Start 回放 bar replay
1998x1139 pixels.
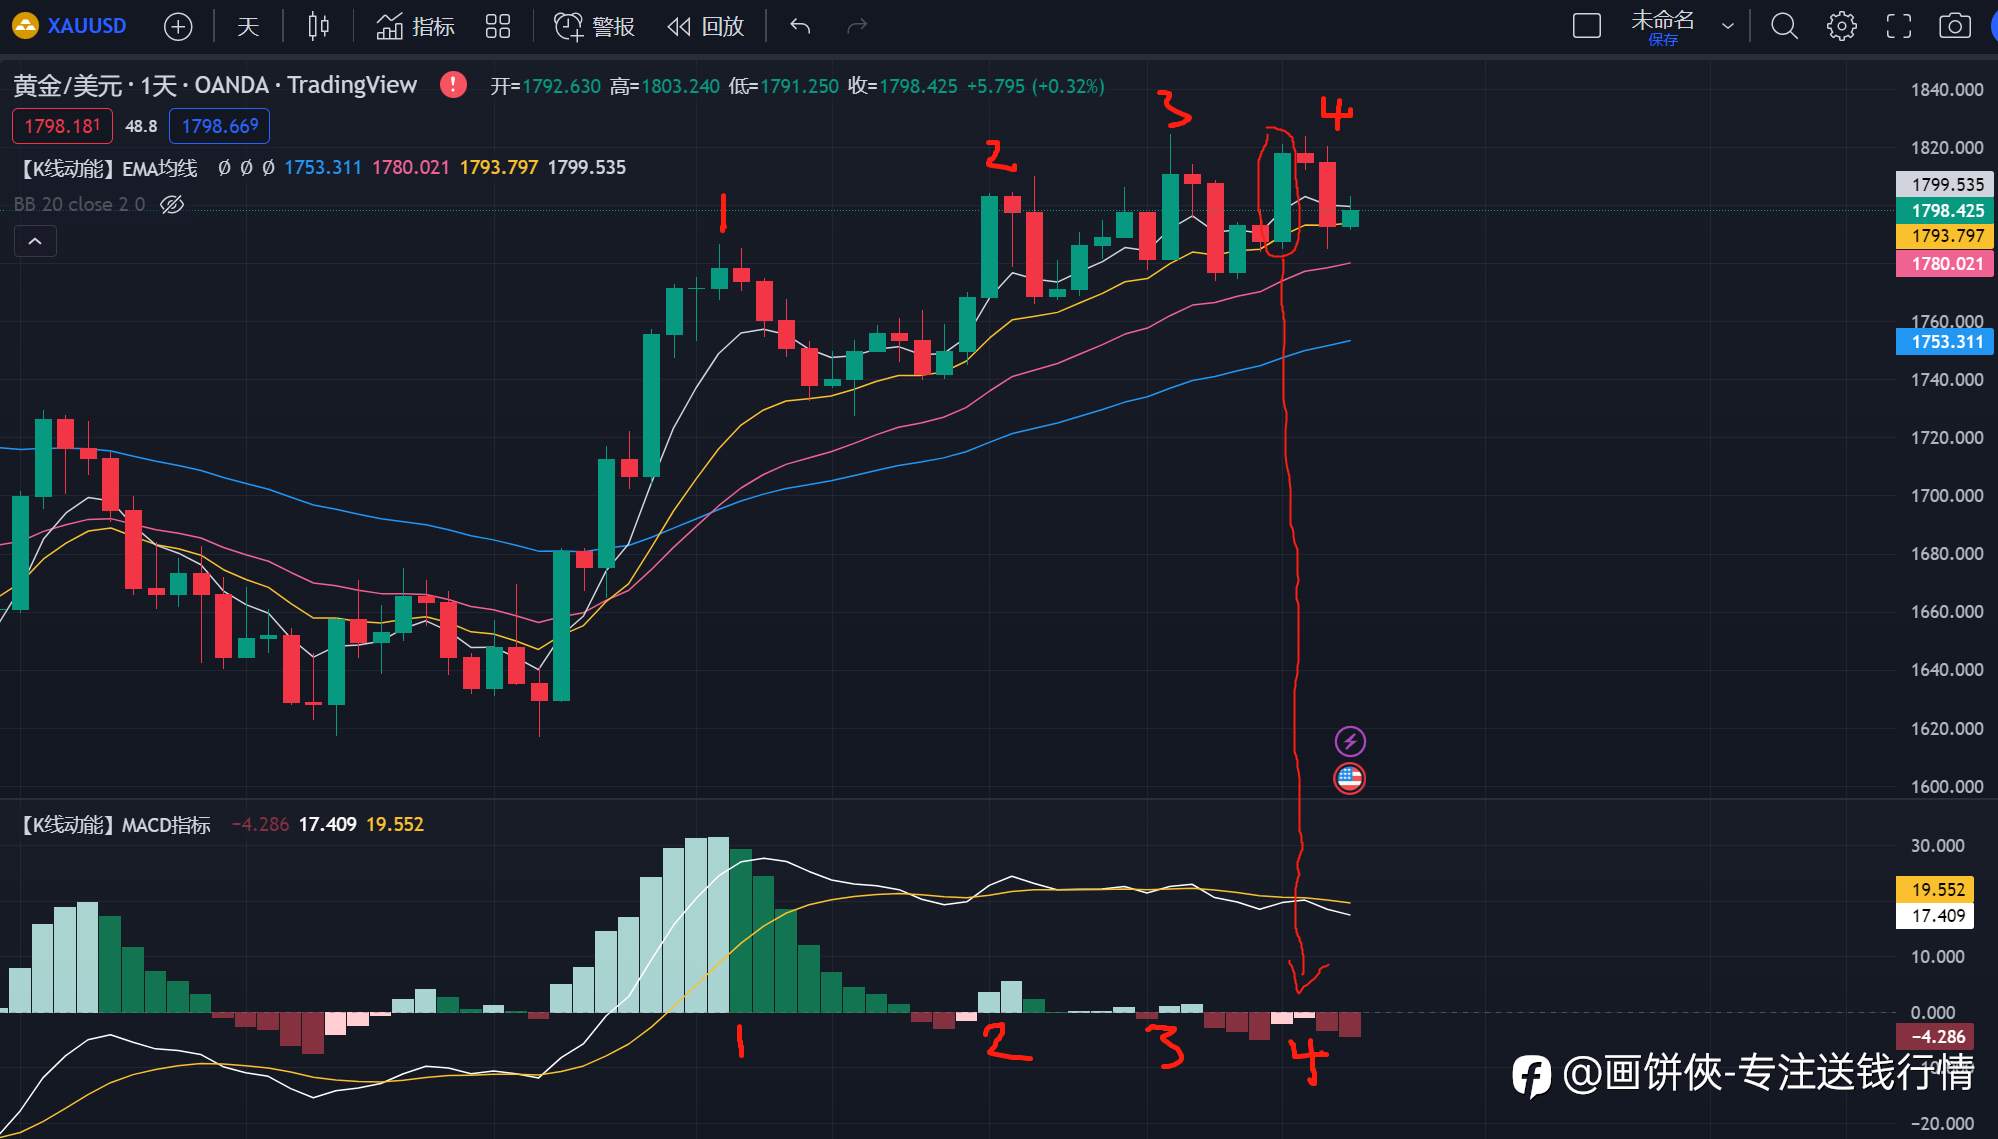pos(706,27)
